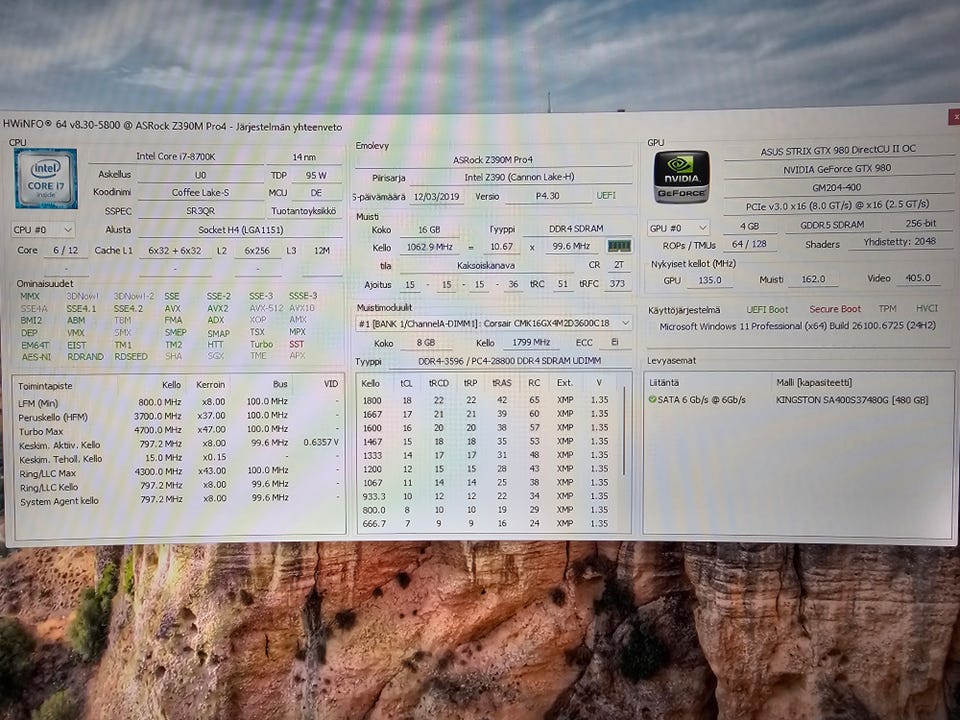The width and height of the screenshot is (960, 720).
Task: Click the Kaksoiskanava mode field
Action: [x=486, y=266]
